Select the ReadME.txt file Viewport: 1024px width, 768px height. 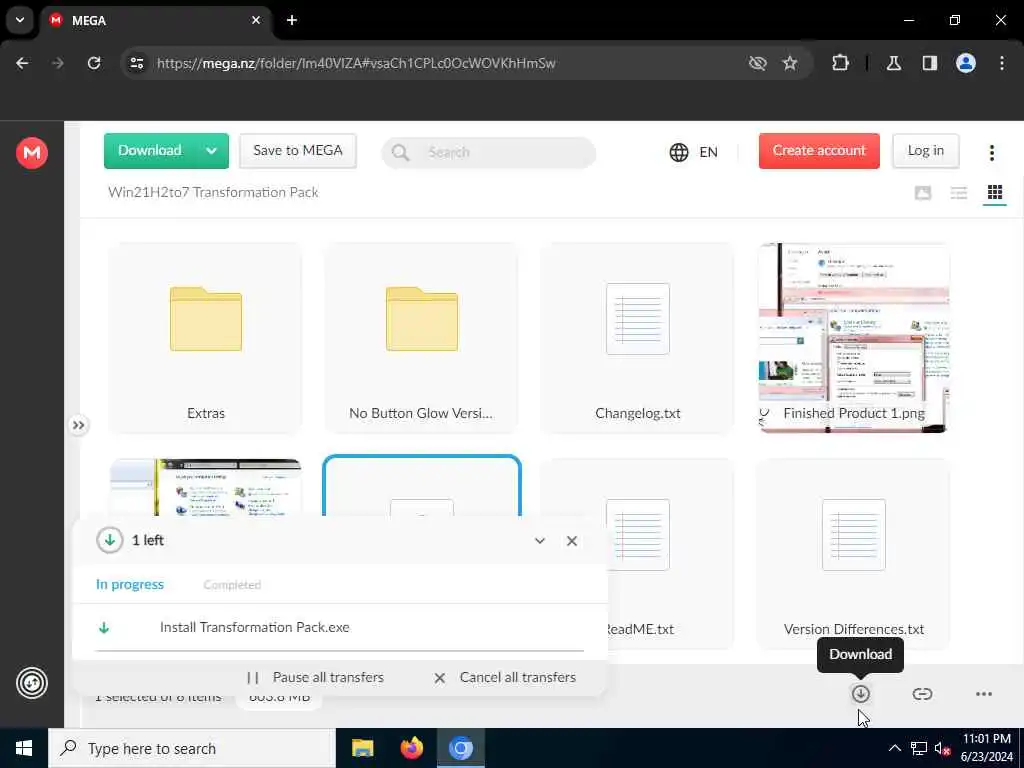tap(671, 554)
